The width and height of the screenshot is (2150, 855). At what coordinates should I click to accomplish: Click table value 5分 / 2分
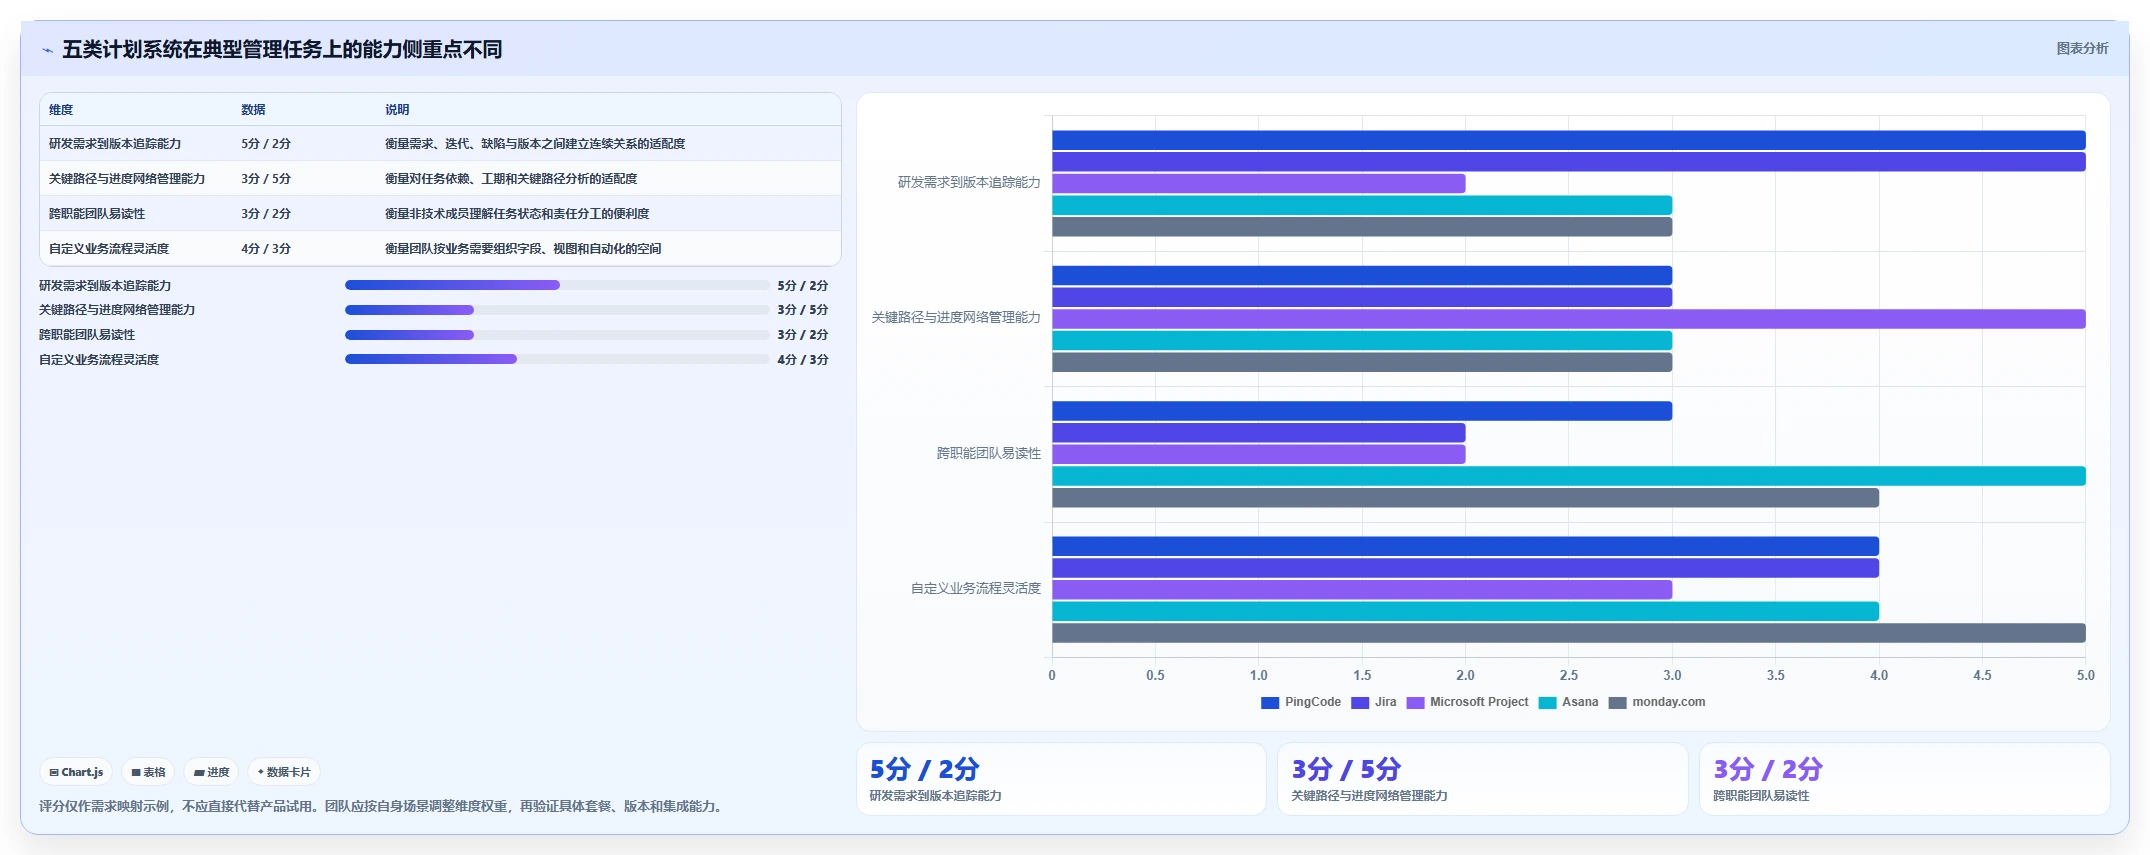(266, 144)
